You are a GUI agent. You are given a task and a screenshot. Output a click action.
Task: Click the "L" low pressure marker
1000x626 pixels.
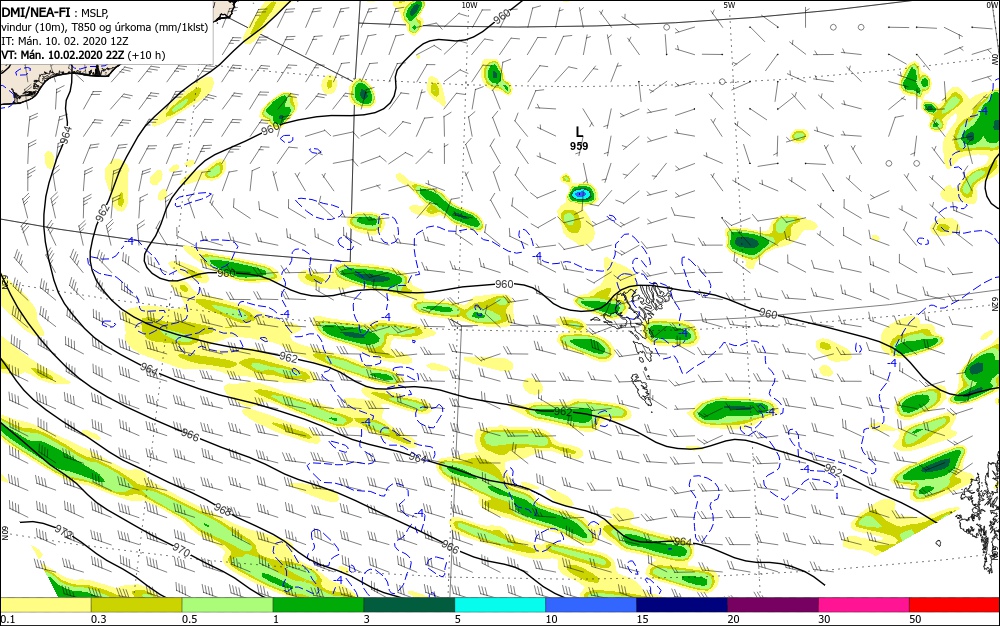(579, 132)
